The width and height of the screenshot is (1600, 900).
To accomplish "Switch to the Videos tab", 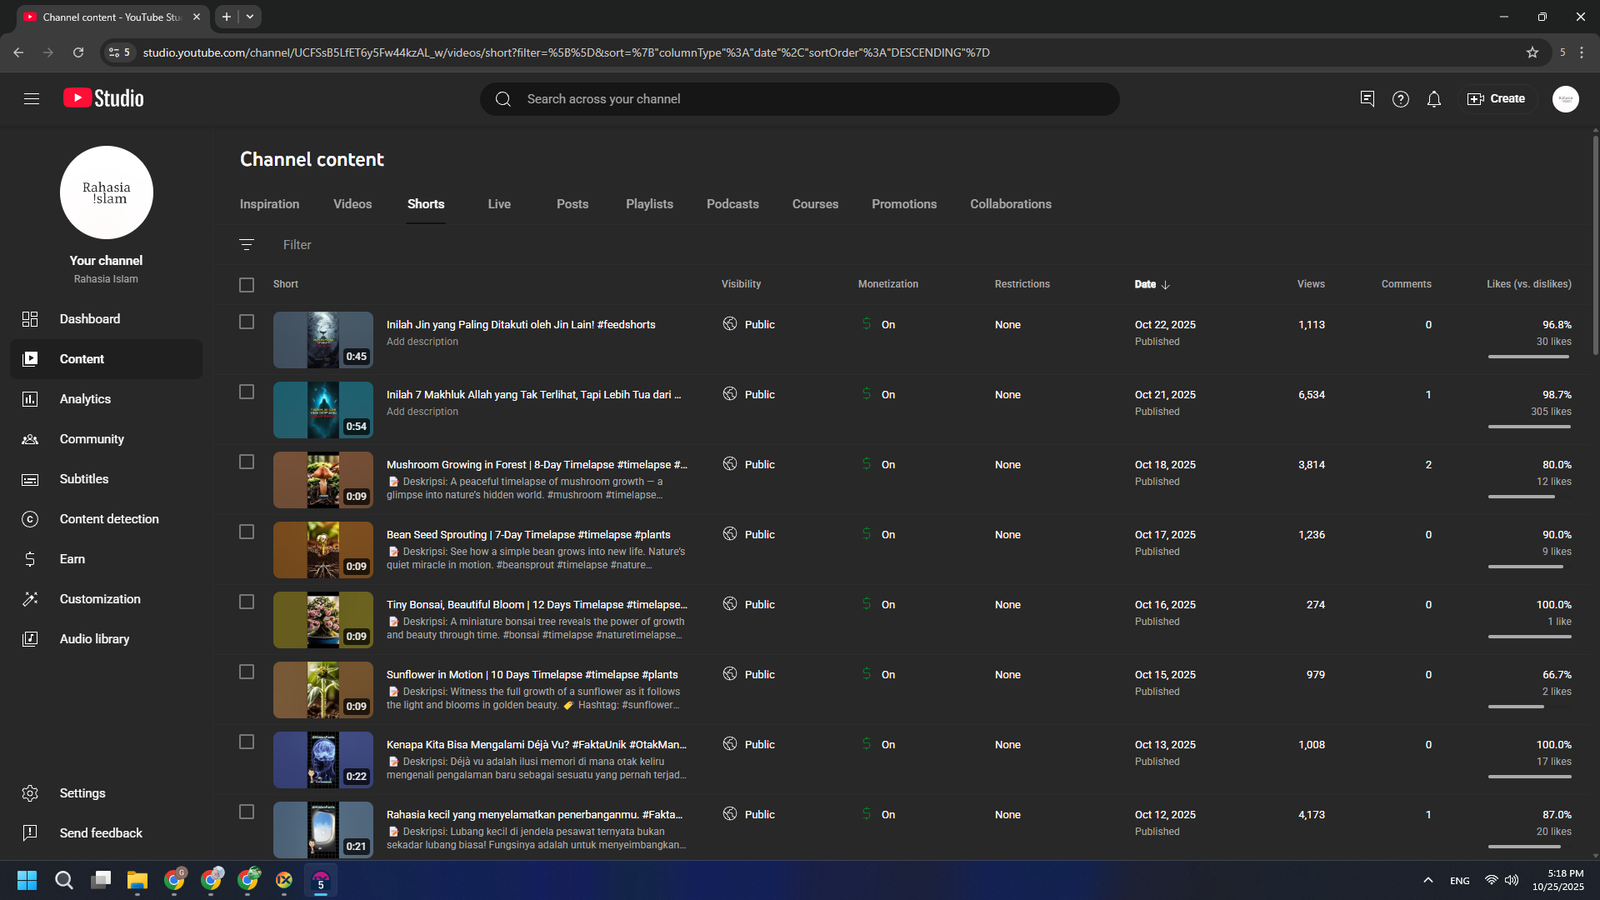I will tap(352, 204).
